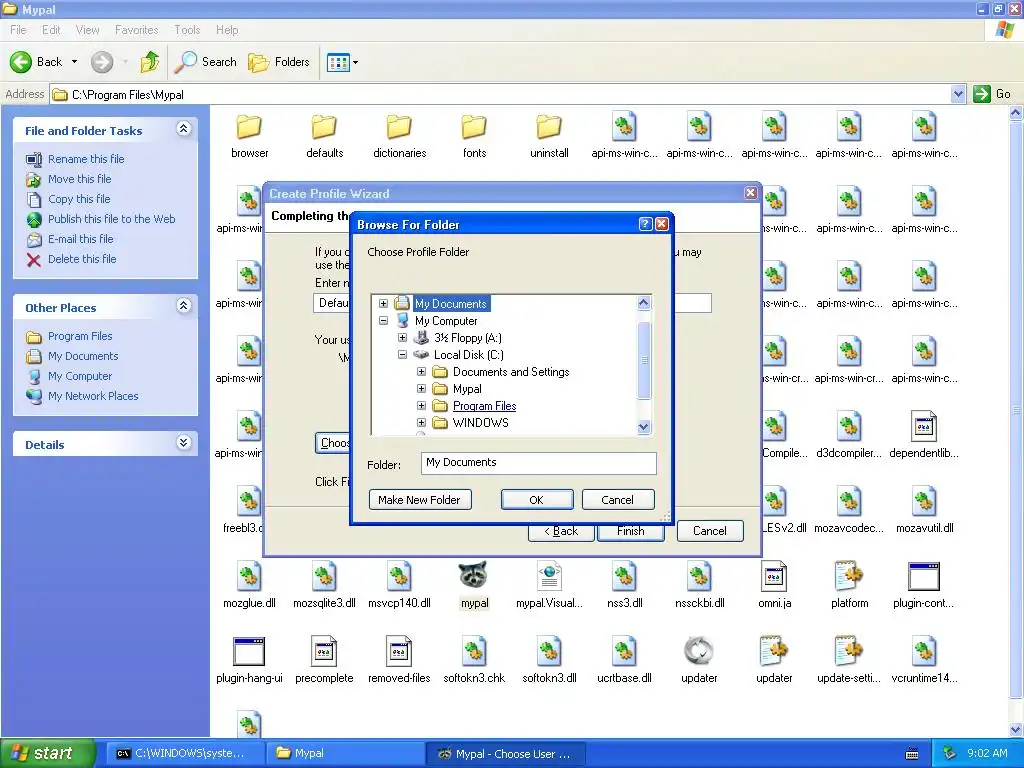Select the vcruntime14... file icon
This screenshot has width=1024, height=768.
(x=924, y=651)
